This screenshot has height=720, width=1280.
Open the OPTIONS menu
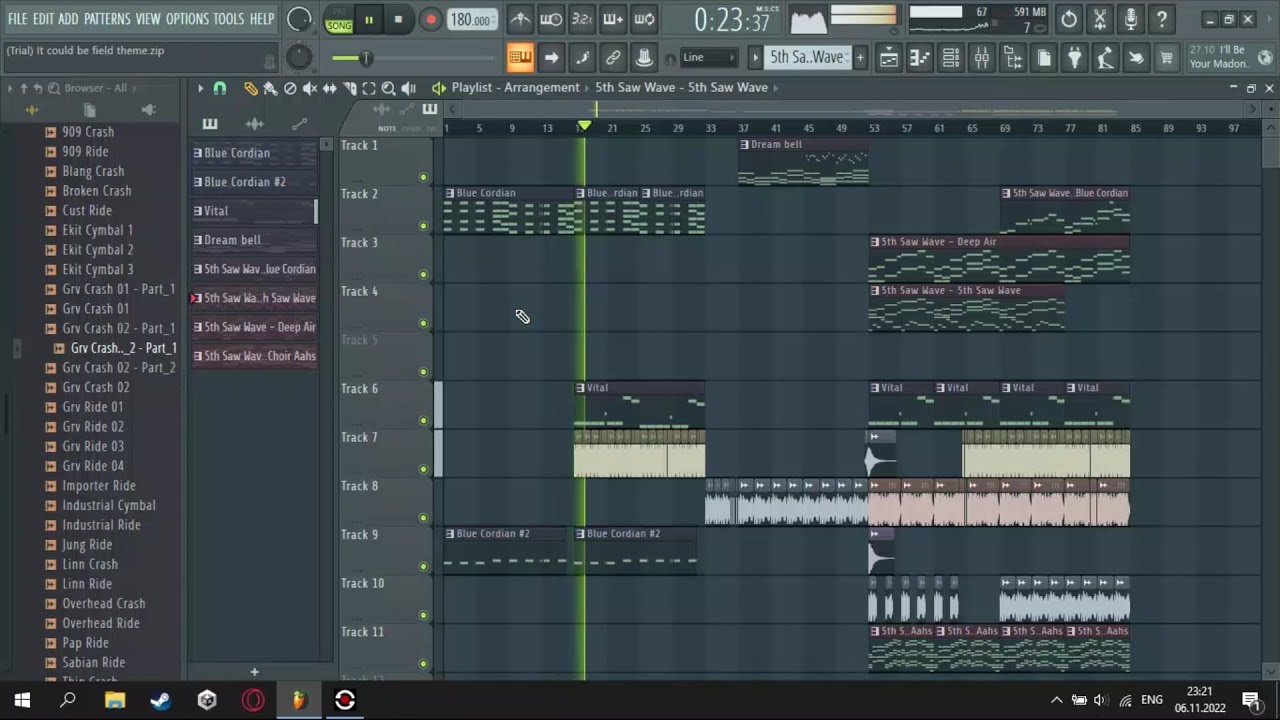pos(187,19)
